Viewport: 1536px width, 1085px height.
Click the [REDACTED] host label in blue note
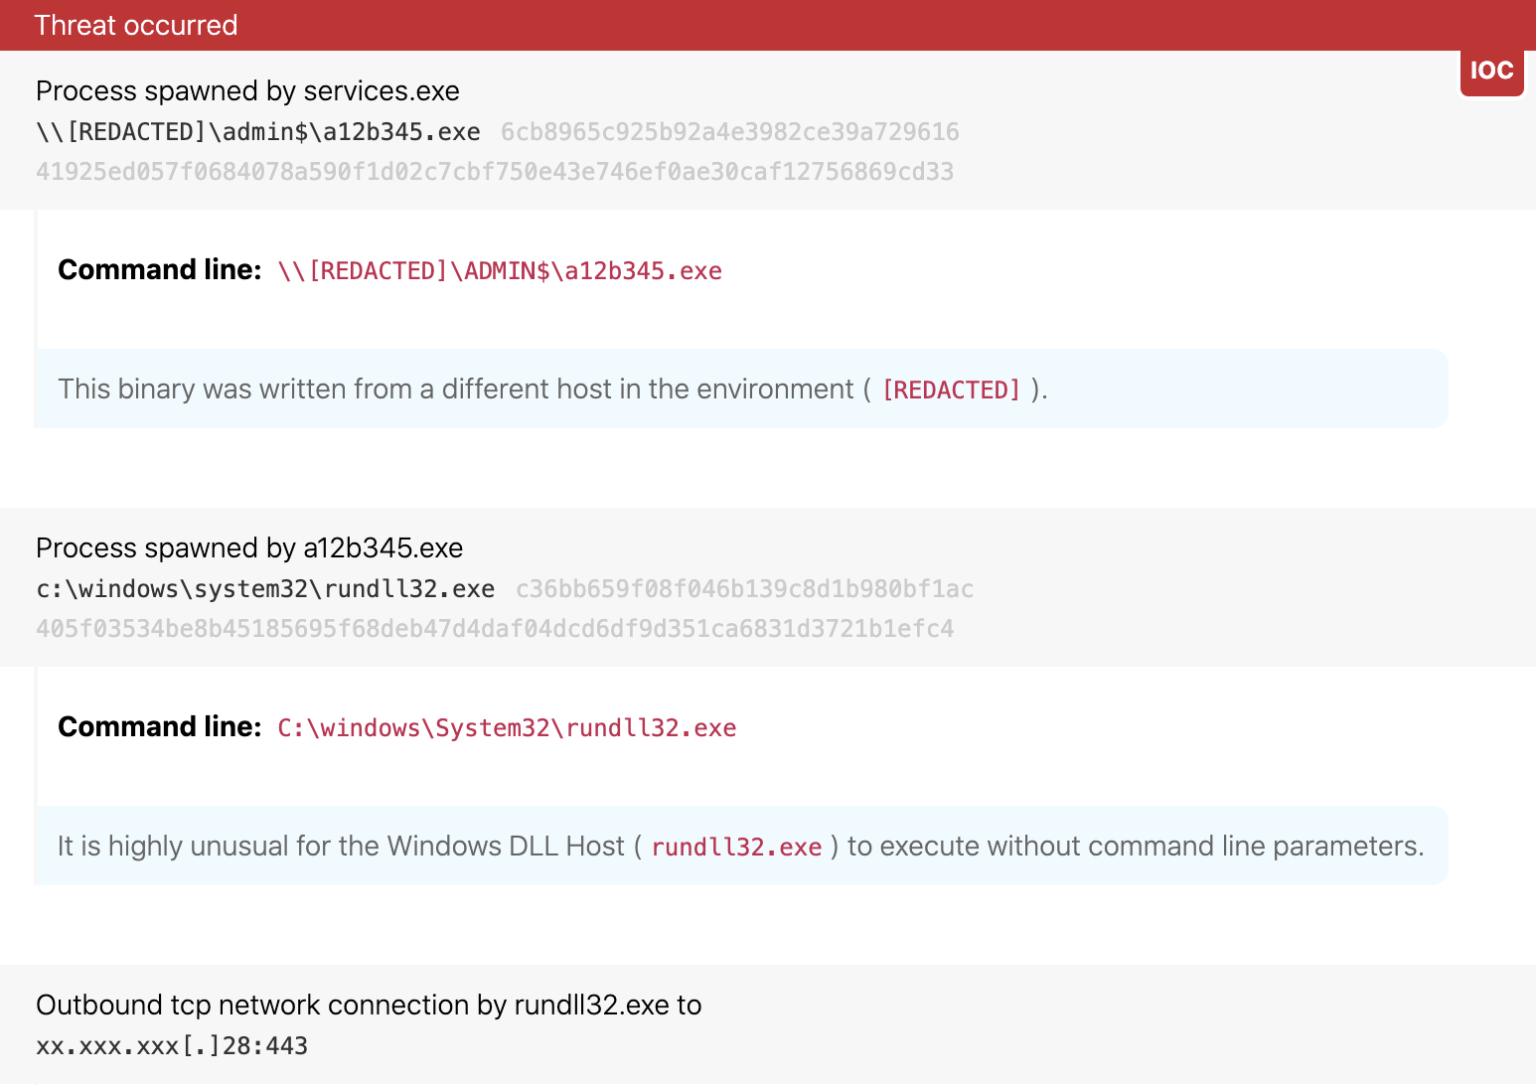[x=950, y=390]
